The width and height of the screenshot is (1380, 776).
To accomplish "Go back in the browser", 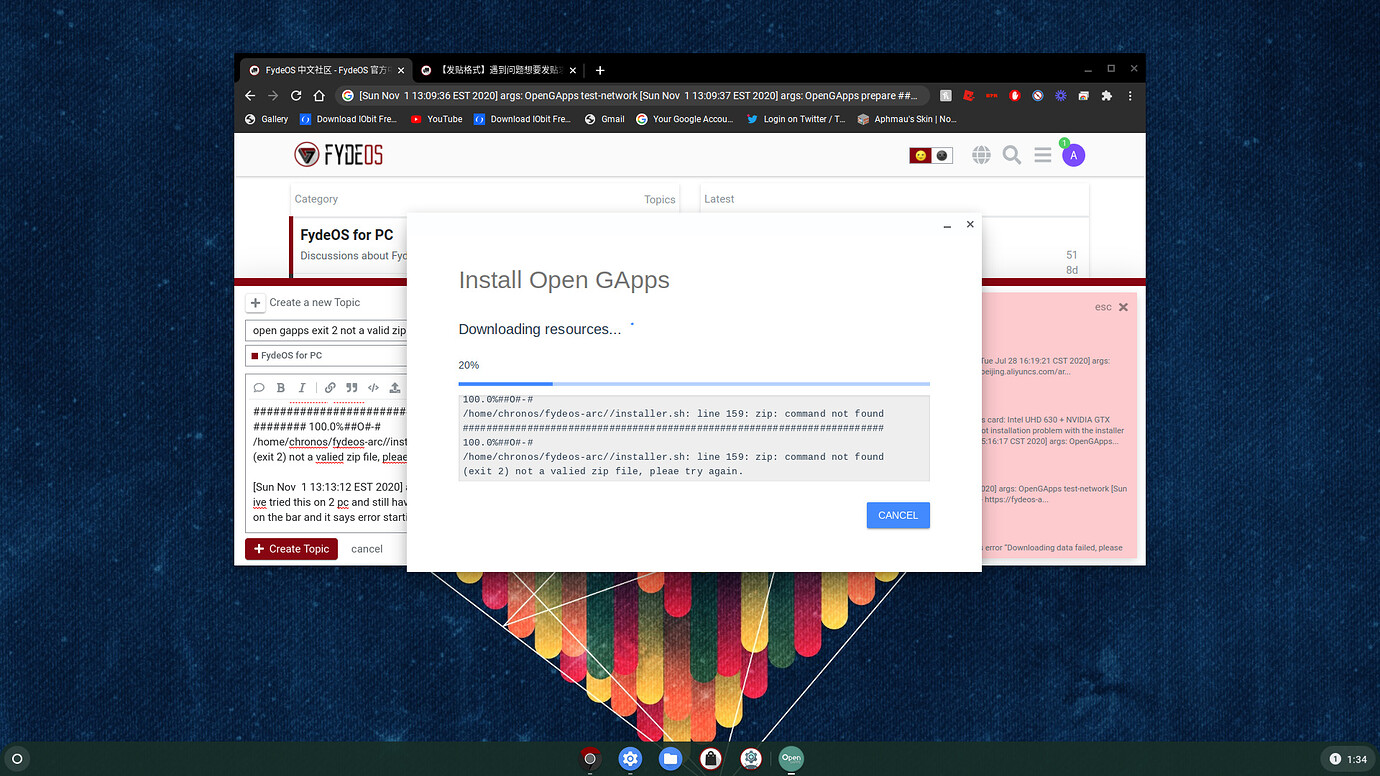I will 251,96.
